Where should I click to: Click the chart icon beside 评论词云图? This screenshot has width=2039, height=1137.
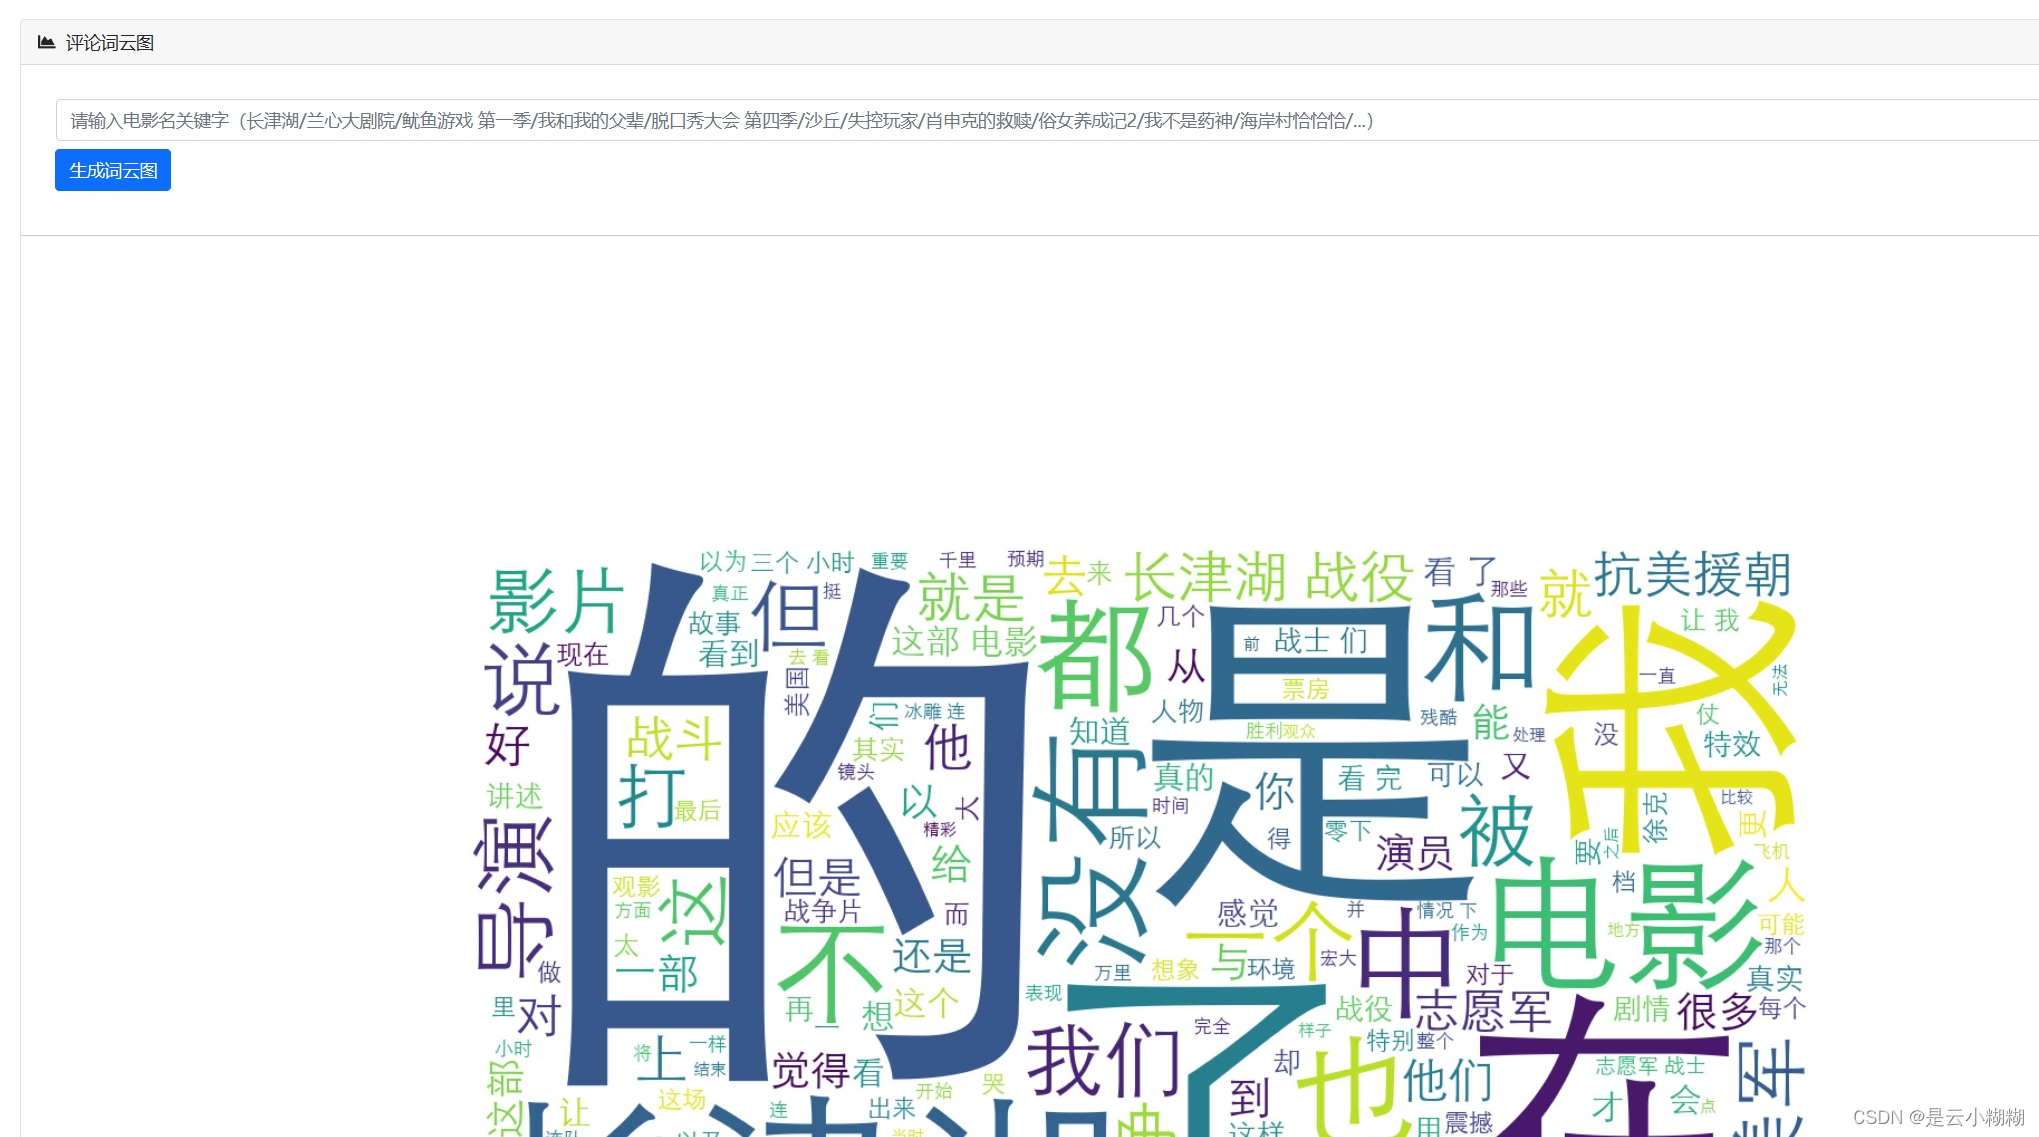click(46, 42)
